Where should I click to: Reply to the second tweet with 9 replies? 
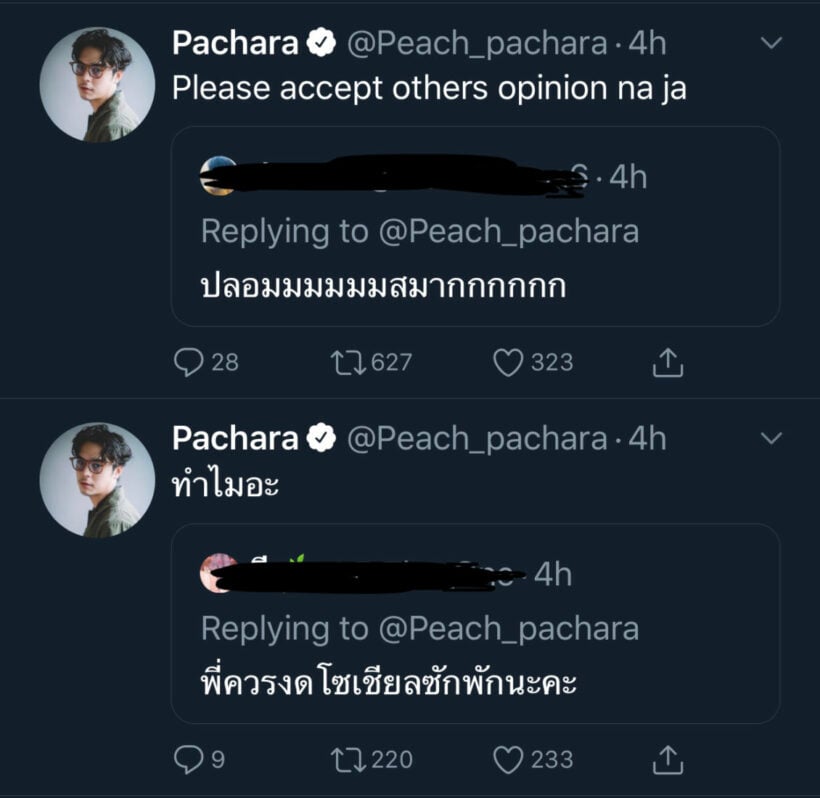tap(188, 760)
